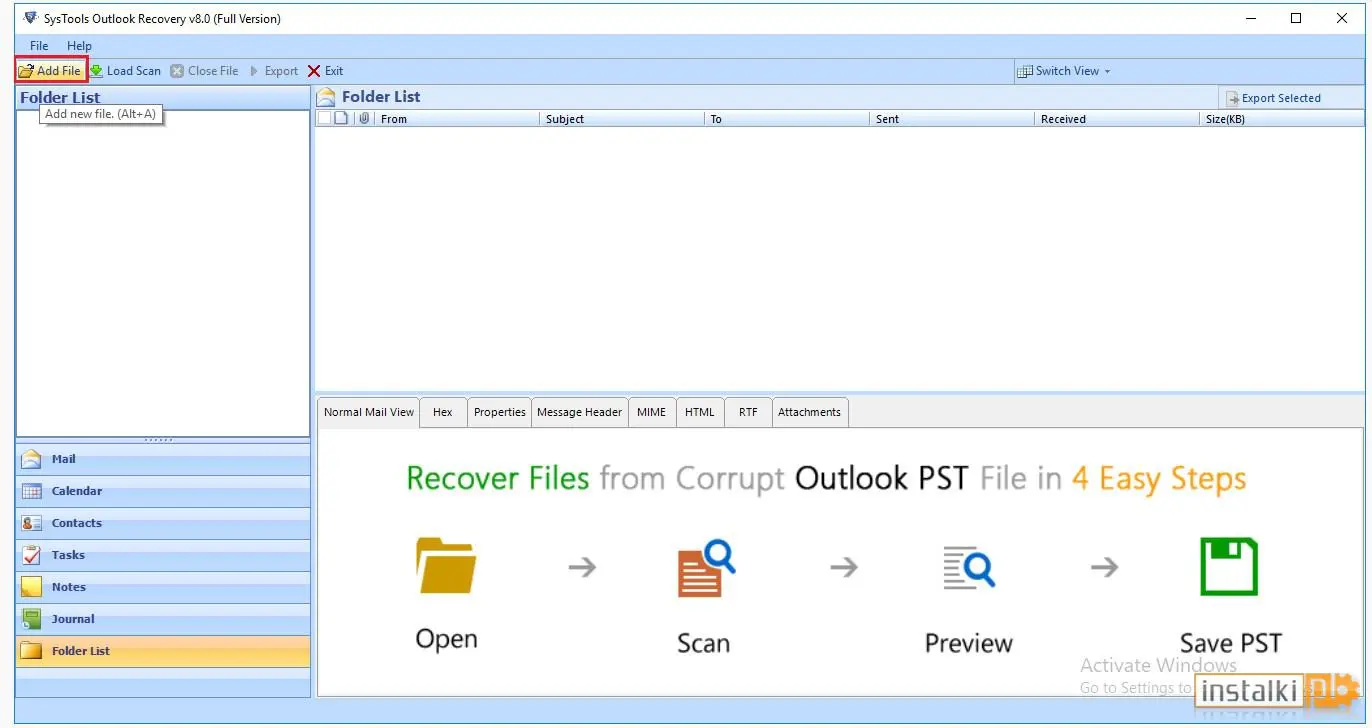Click the splitter grip above the Mail button

tap(159, 440)
